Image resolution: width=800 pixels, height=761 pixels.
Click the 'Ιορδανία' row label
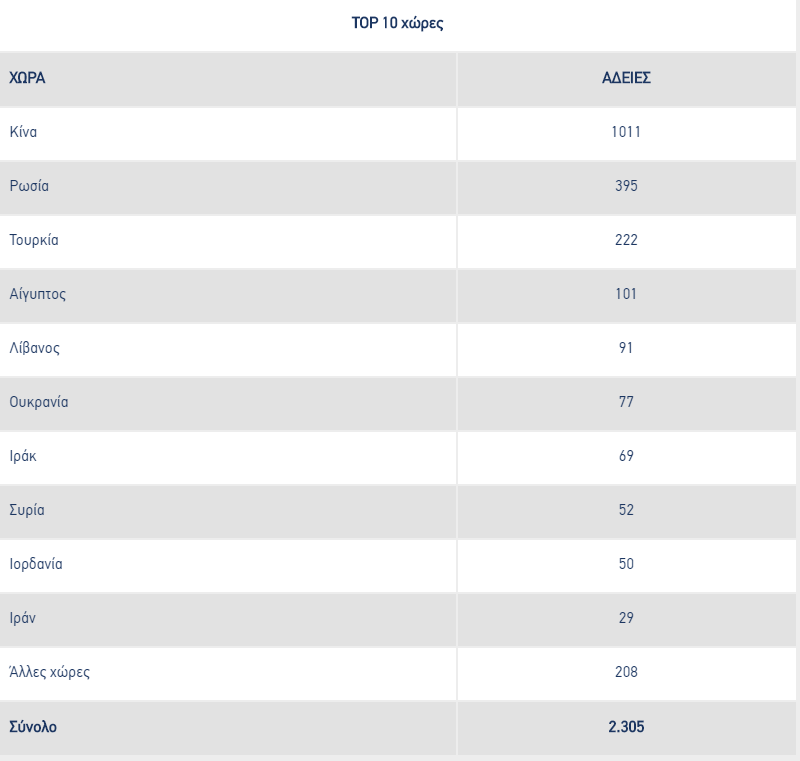(x=36, y=564)
